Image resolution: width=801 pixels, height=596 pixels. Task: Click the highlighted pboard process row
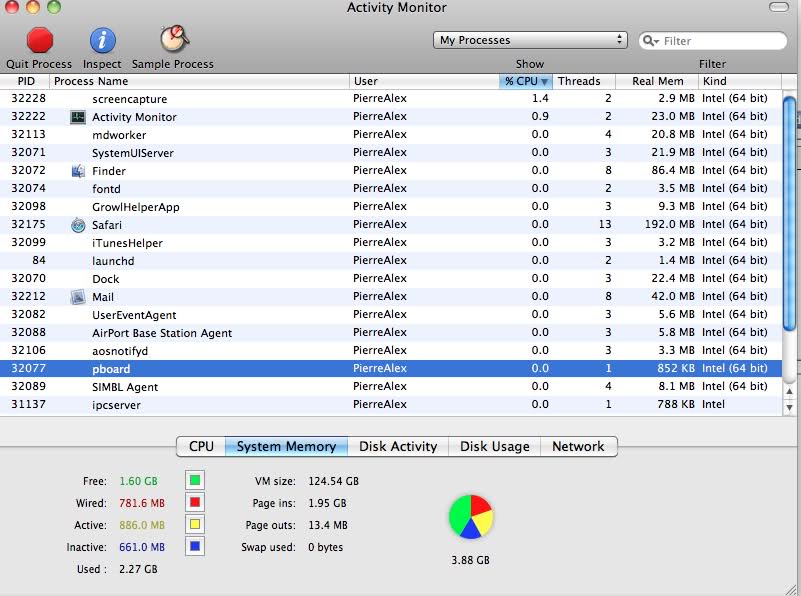pos(391,369)
